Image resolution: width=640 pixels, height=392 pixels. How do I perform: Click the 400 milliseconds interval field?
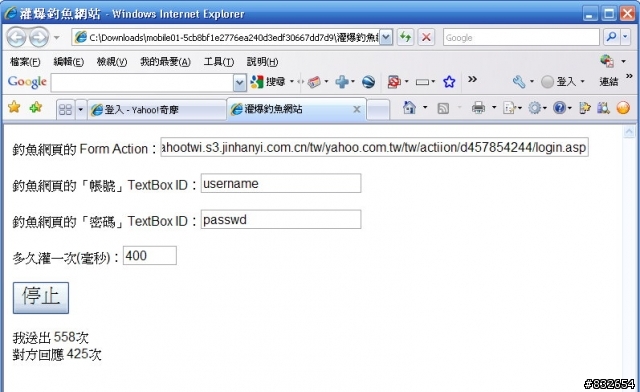coord(150,256)
